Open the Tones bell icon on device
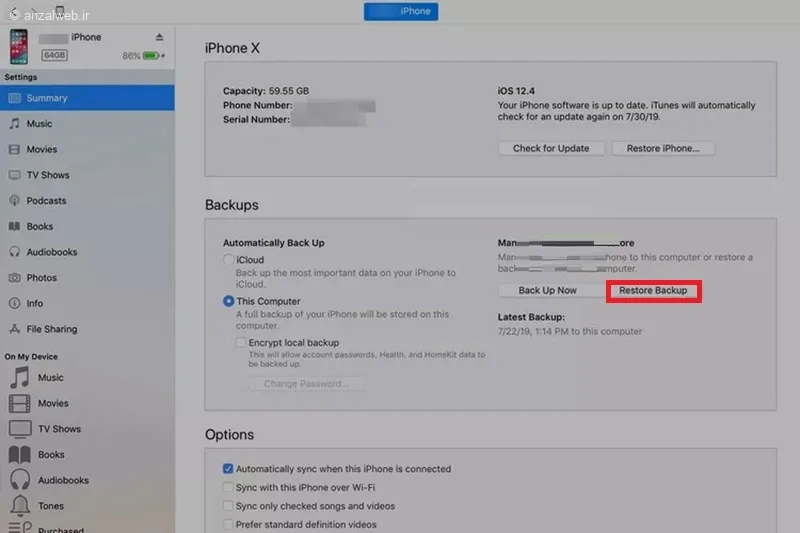This screenshot has height=533, width=800. point(20,505)
